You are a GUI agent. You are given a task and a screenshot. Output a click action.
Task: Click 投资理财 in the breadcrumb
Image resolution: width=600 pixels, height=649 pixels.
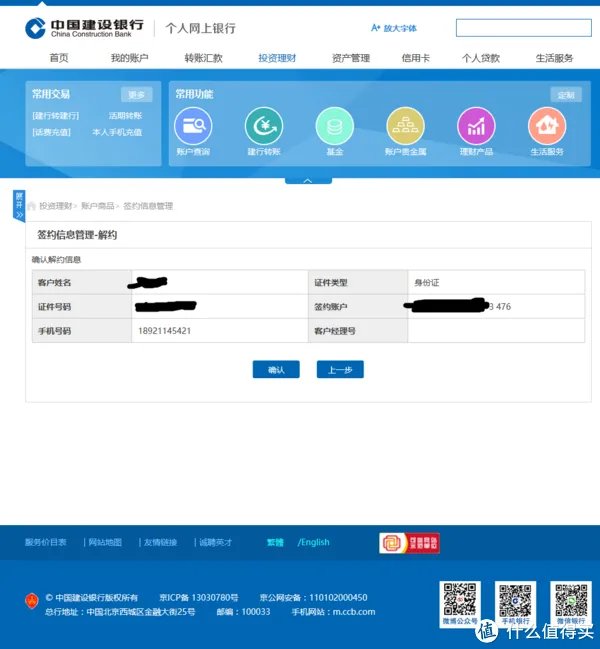coord(55,206)
